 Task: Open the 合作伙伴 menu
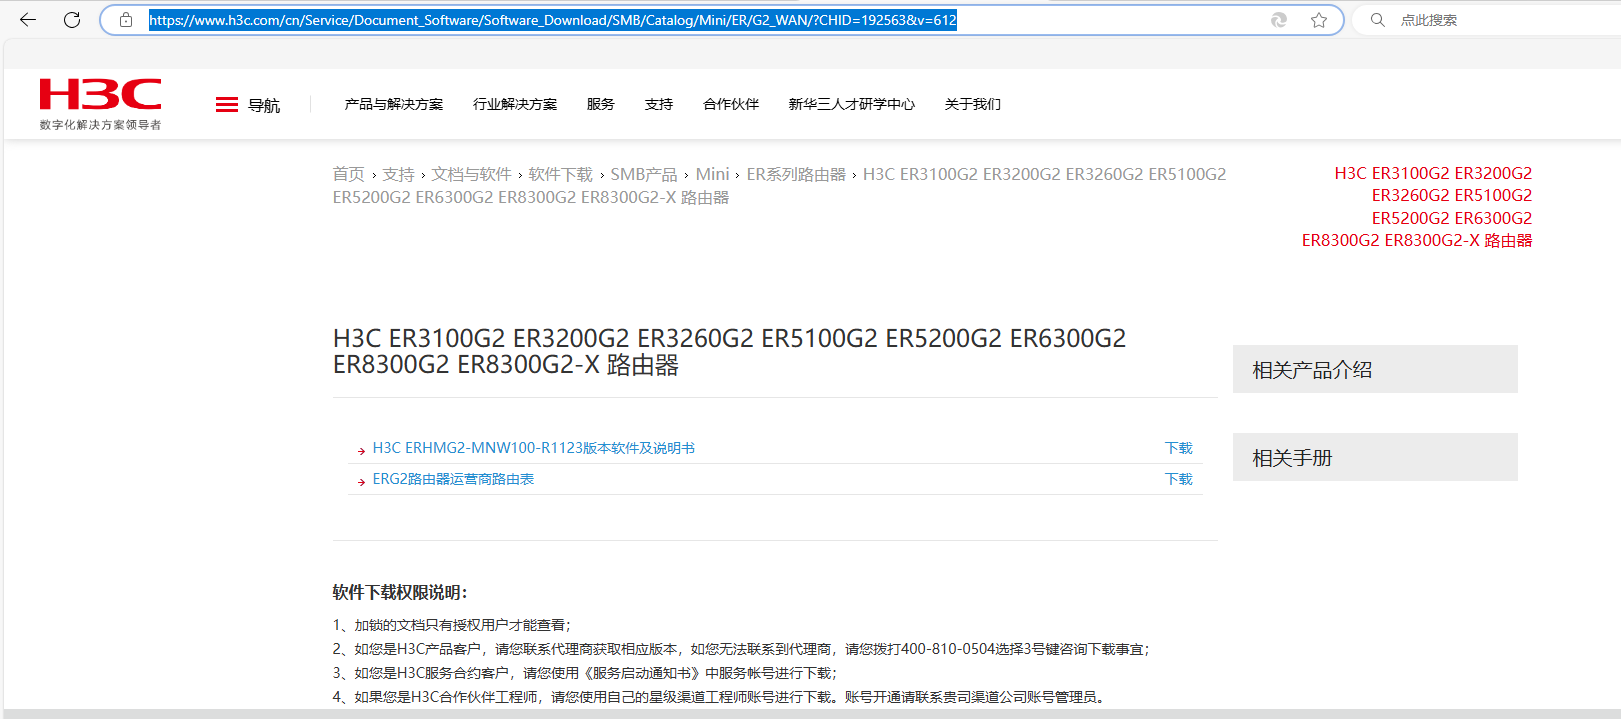[731, 104]
